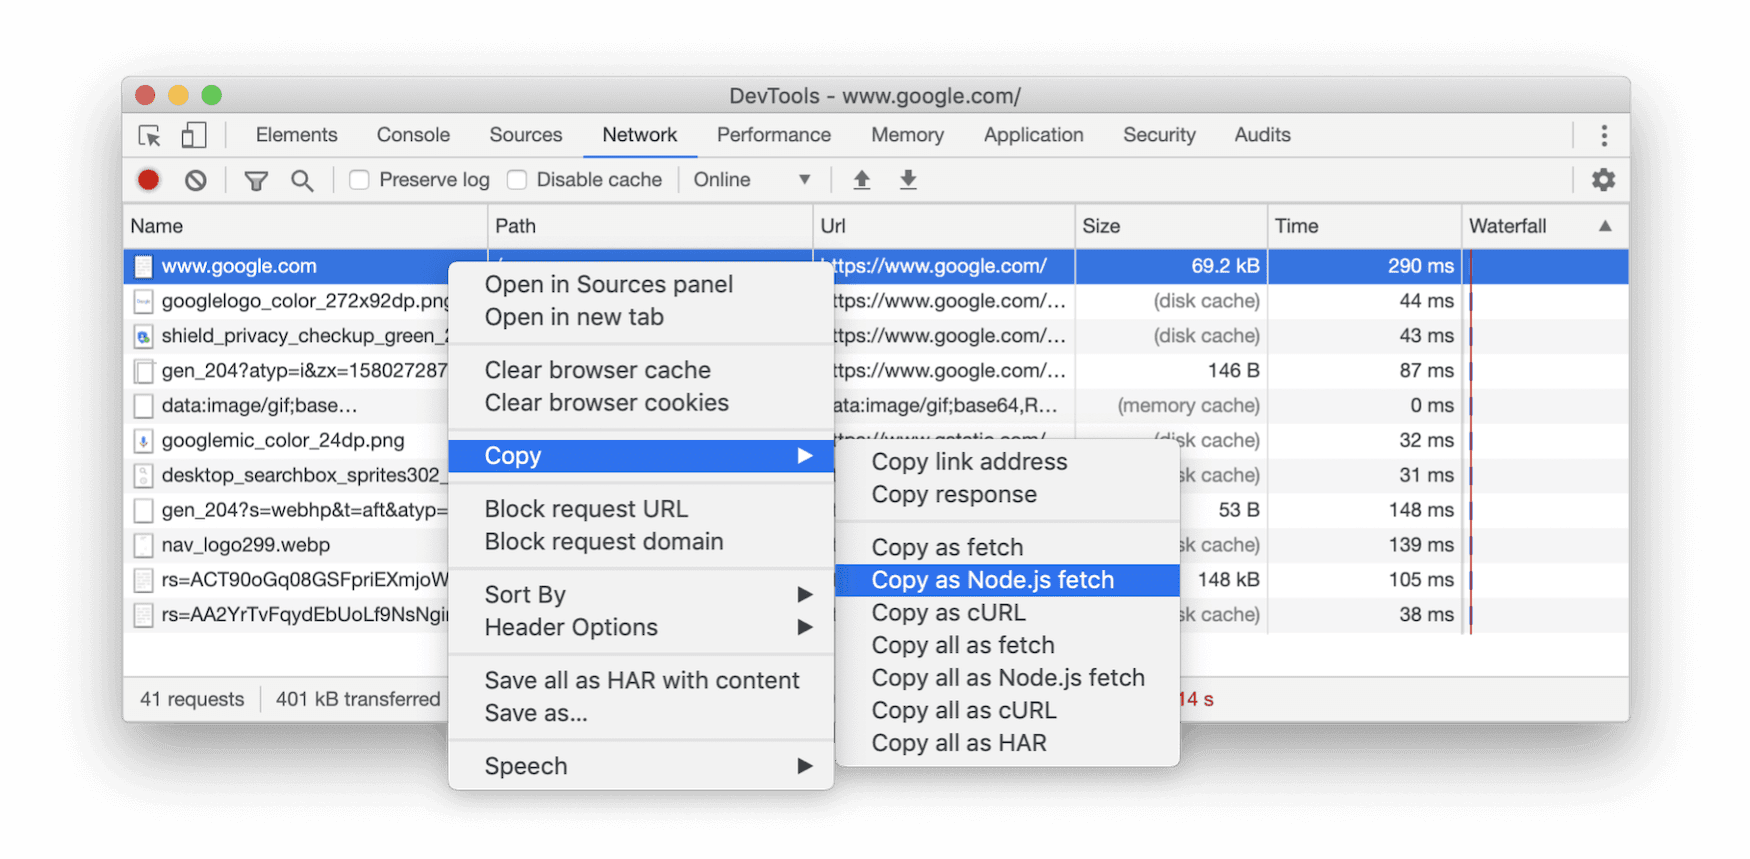Click the import HAR upload arrow icon

[x=861, y=180]
